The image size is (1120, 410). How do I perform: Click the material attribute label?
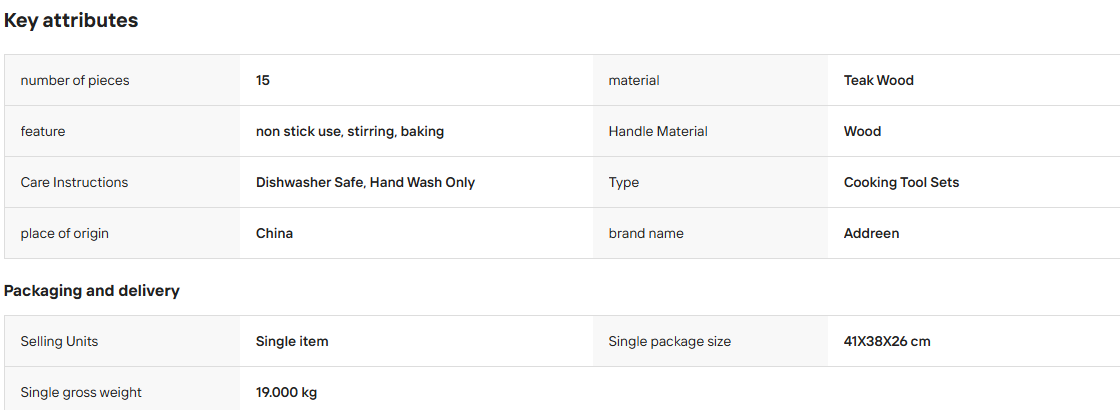[634, 81]
